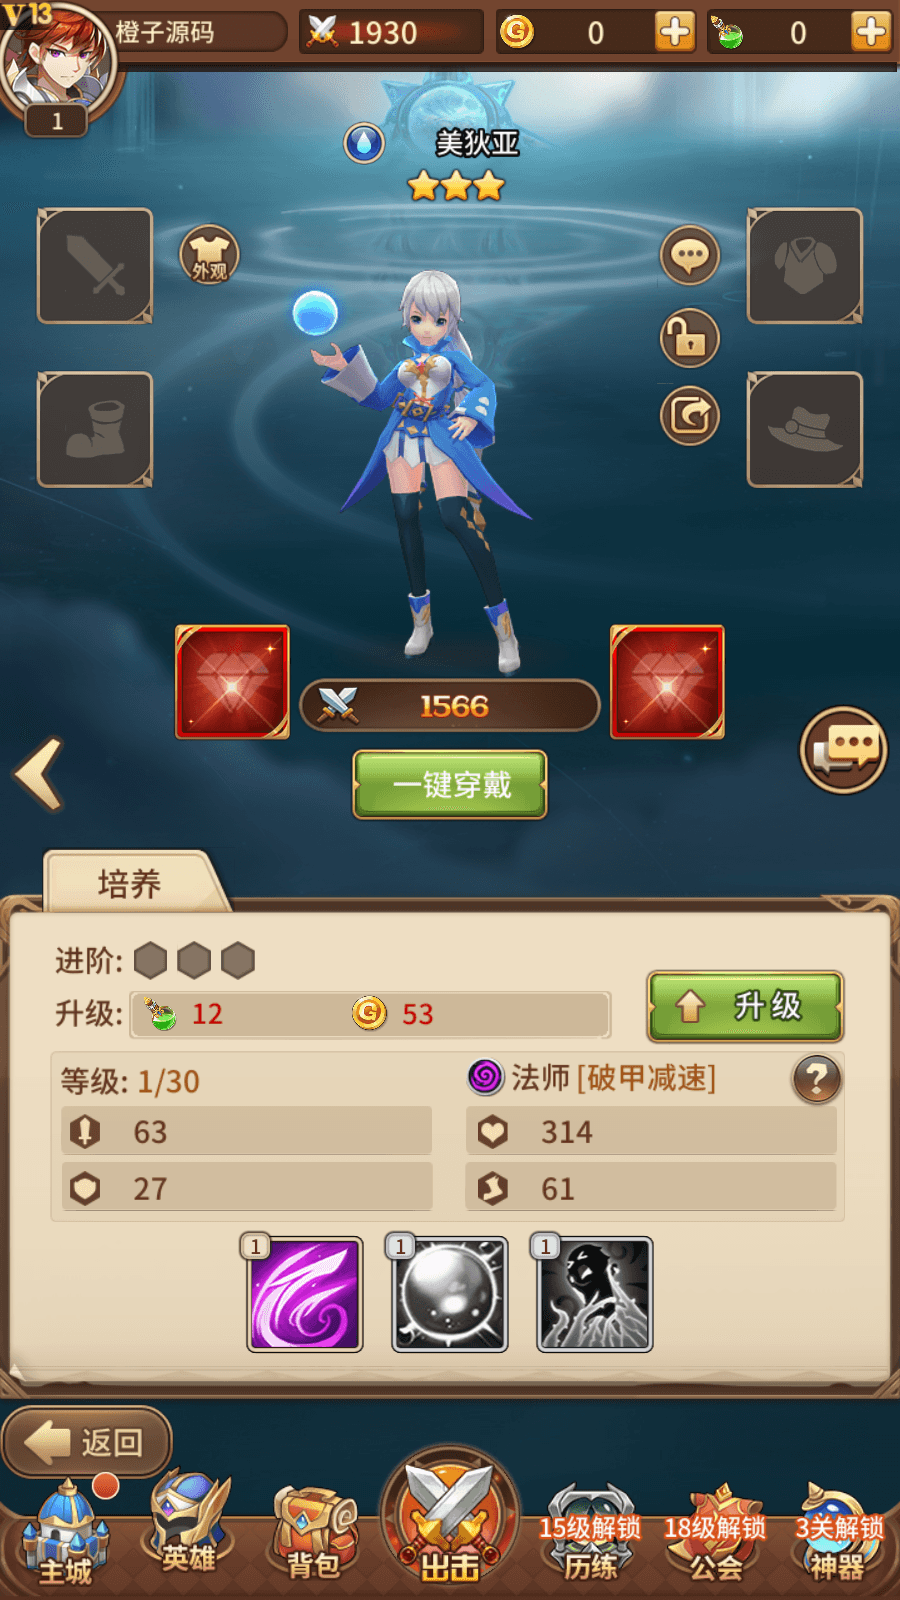Open the question mark help icon

coord(817,1080)
